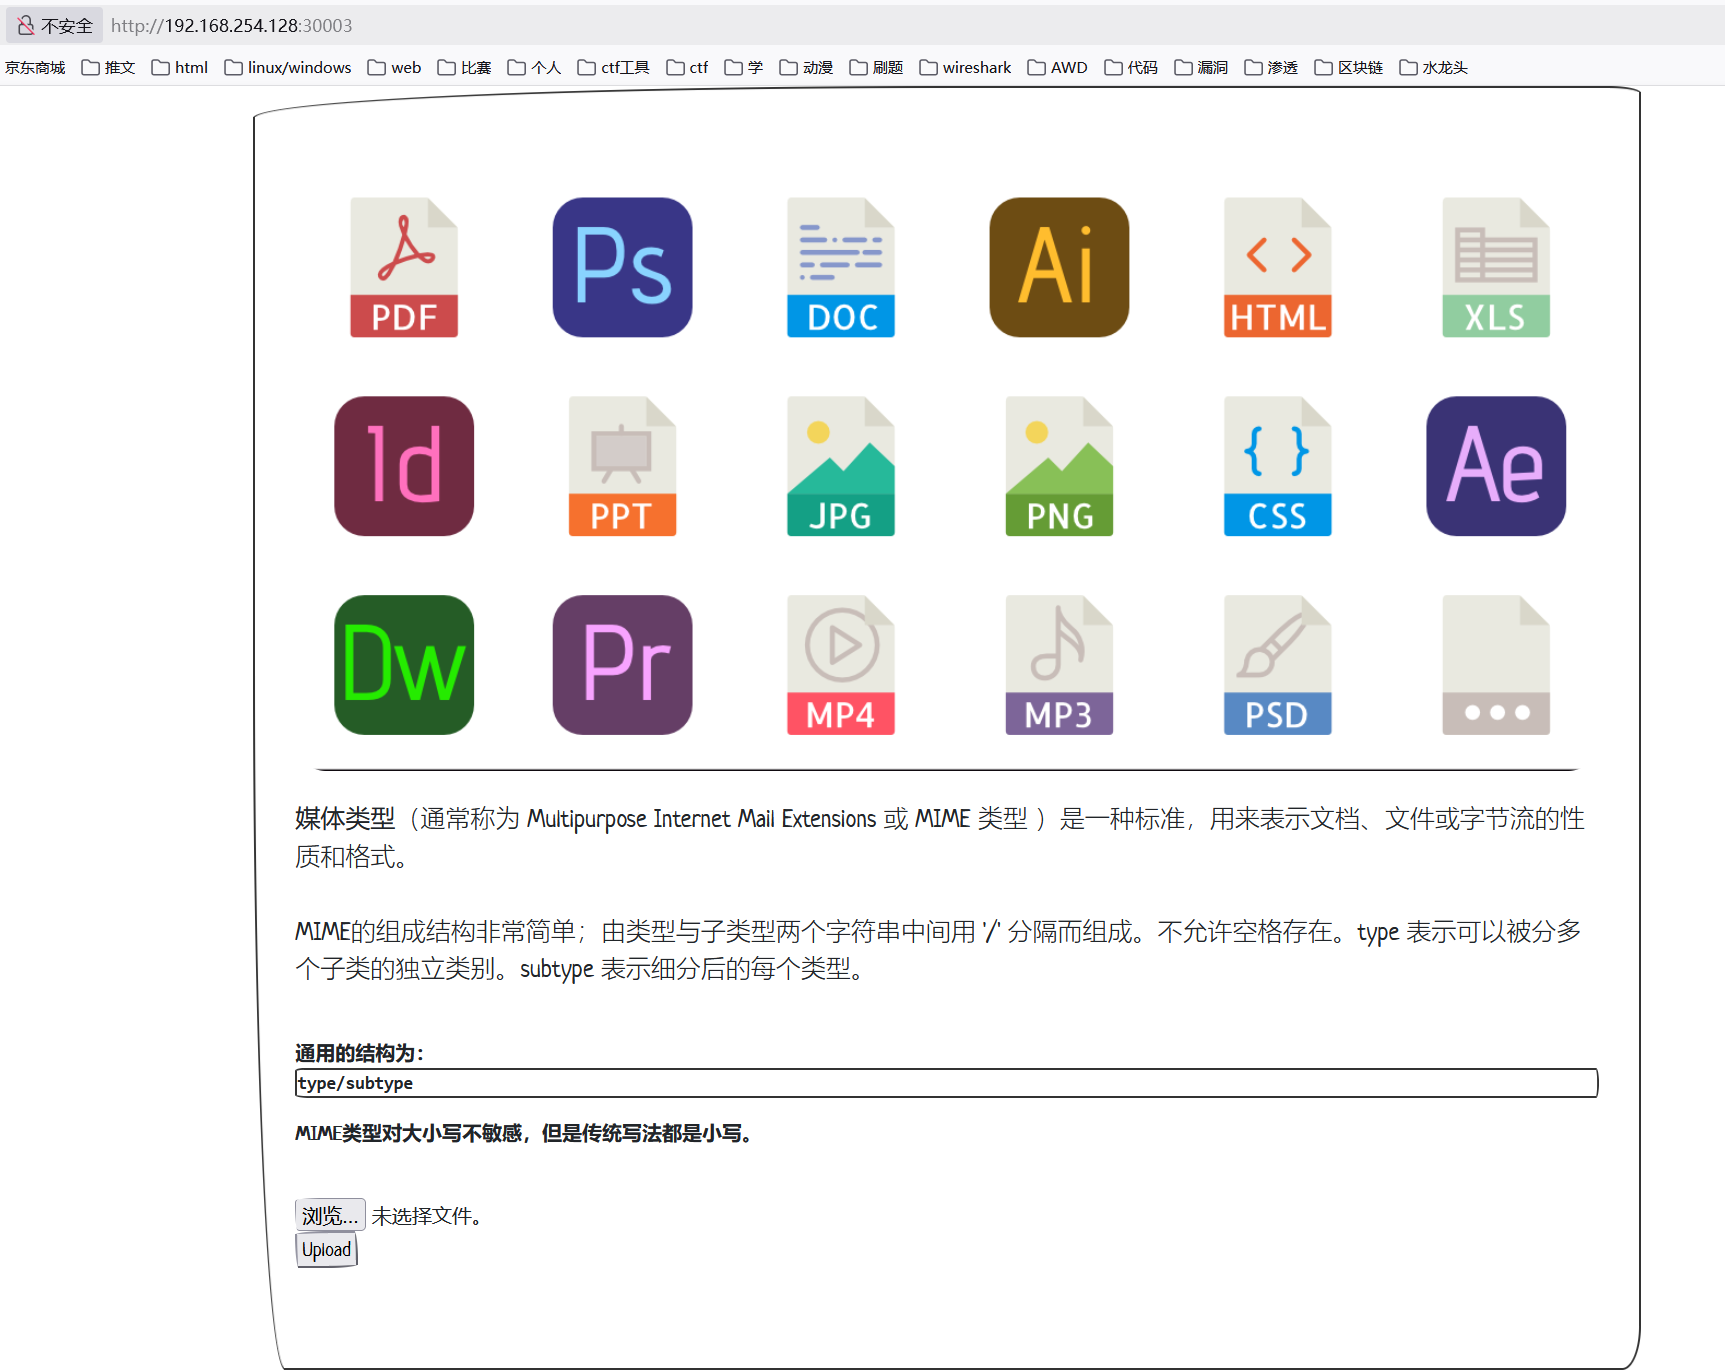Open the html bookmark folder
The image size is (1725, 1371).
(x=180, y=67)
